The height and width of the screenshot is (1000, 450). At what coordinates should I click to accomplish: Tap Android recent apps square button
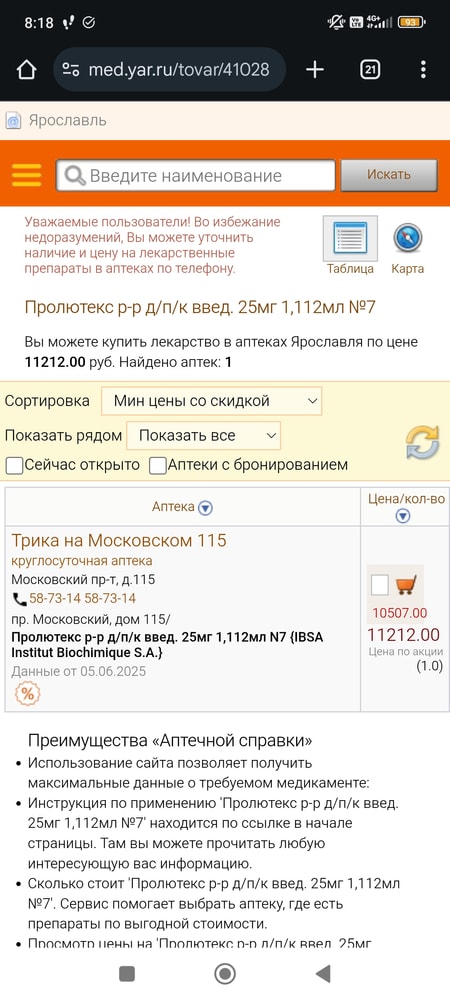(127, 974)
